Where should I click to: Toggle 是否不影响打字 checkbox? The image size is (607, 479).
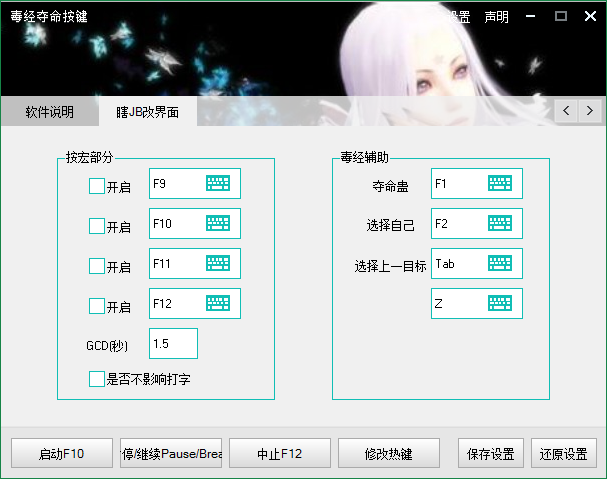pos(97,379)
